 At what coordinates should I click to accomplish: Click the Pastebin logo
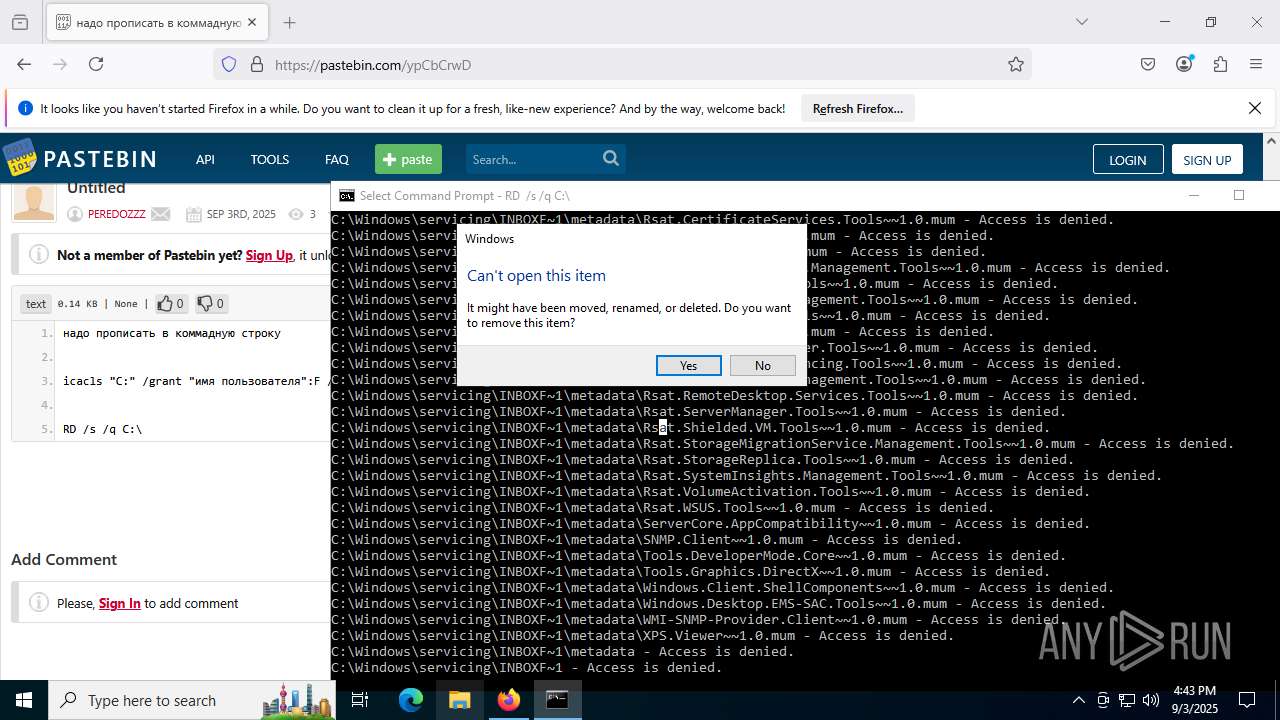(x=80, y=159)
